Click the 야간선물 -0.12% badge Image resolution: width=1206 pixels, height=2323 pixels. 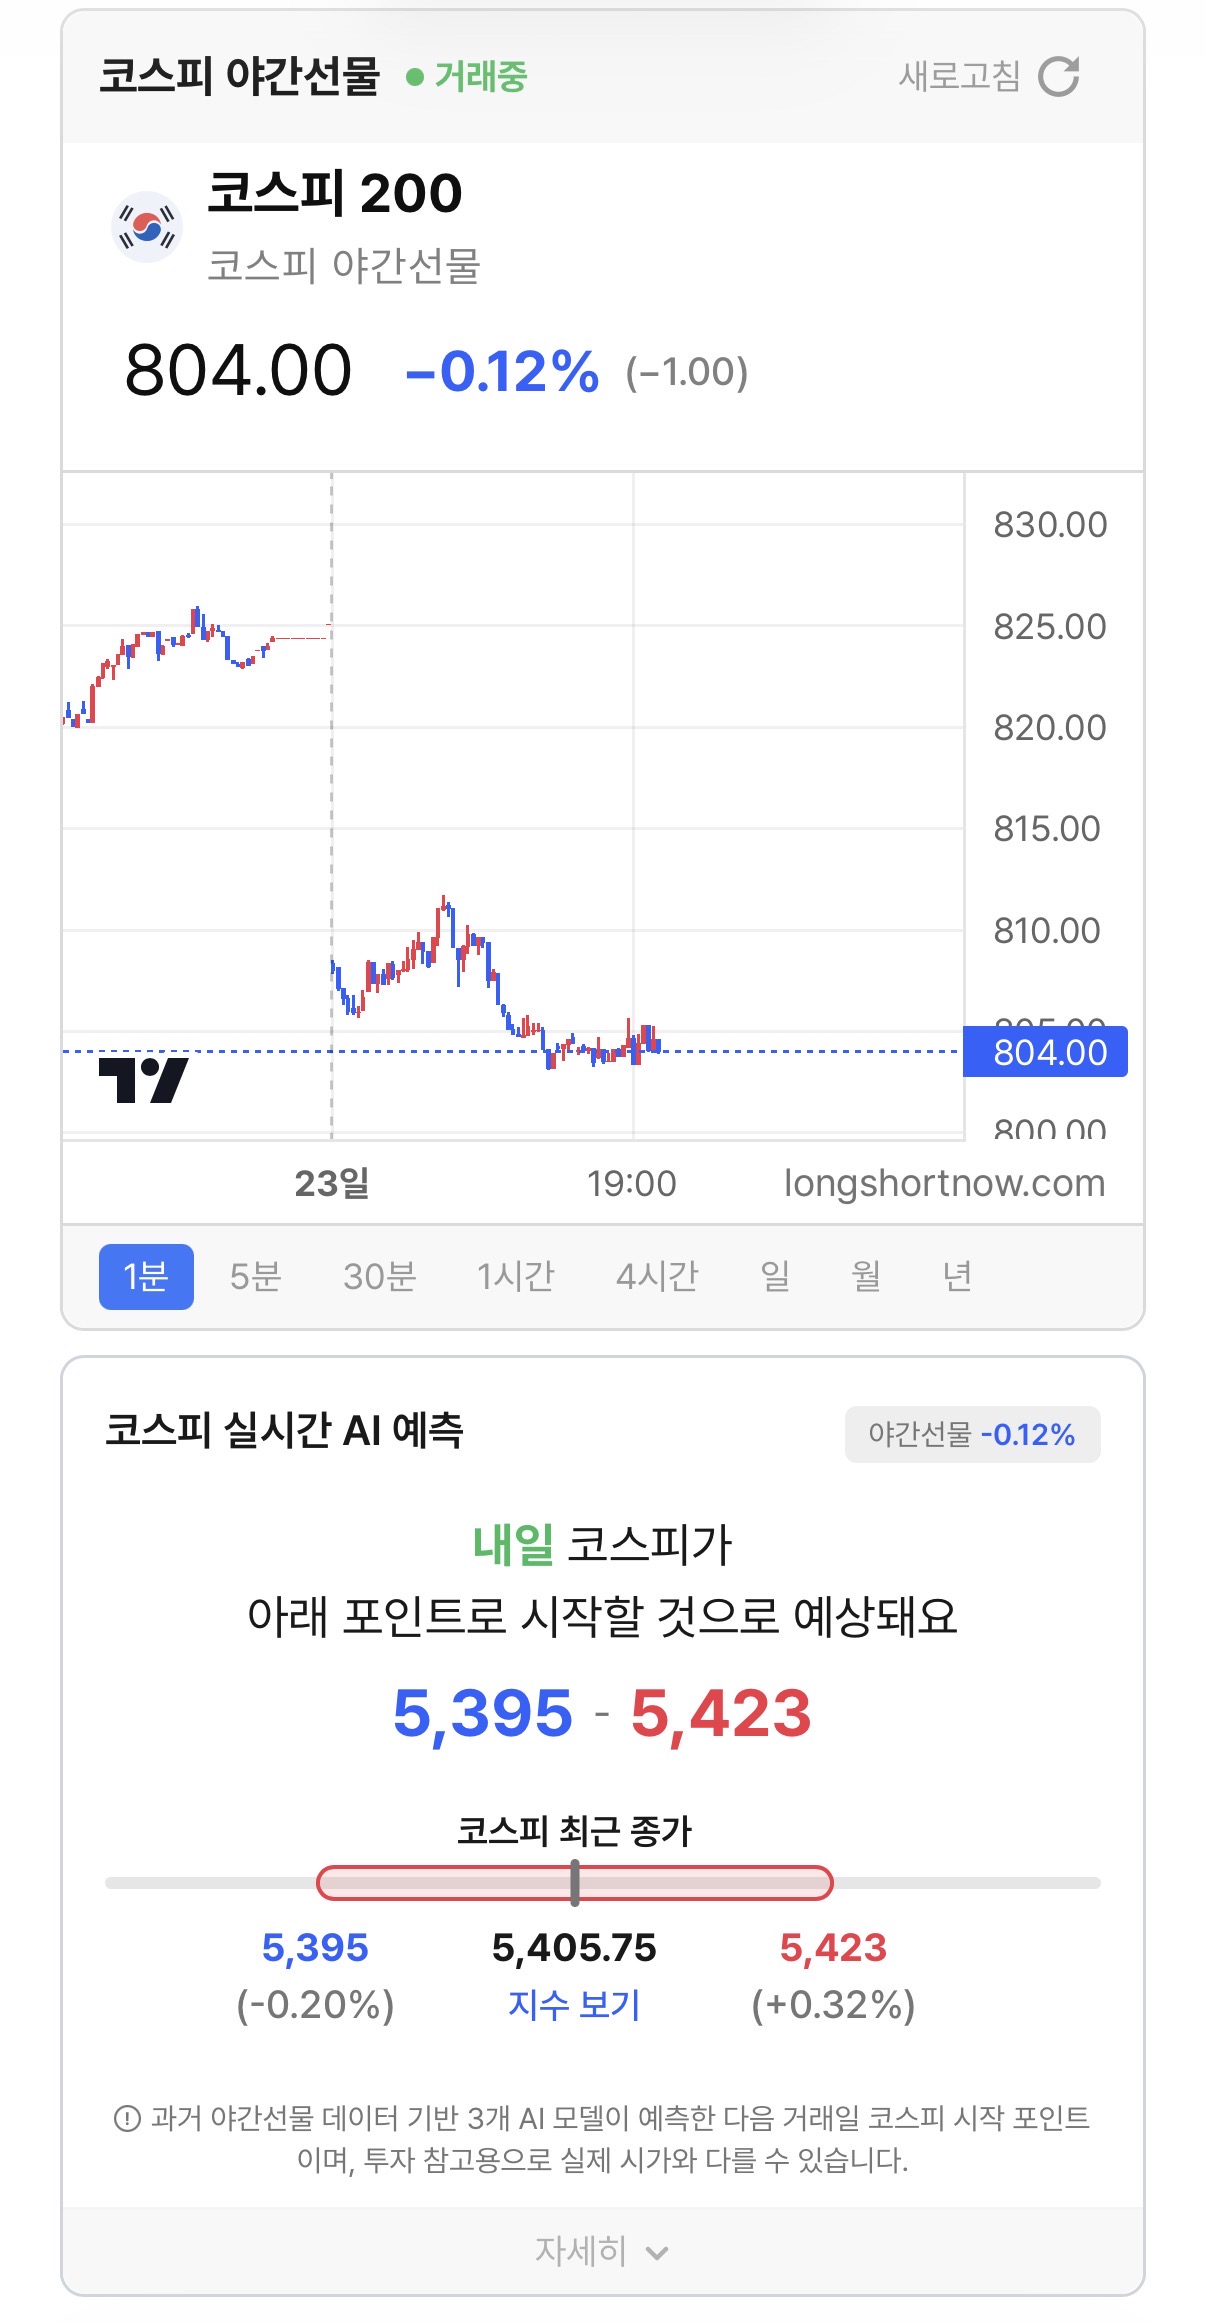[x=972, y=1434]
